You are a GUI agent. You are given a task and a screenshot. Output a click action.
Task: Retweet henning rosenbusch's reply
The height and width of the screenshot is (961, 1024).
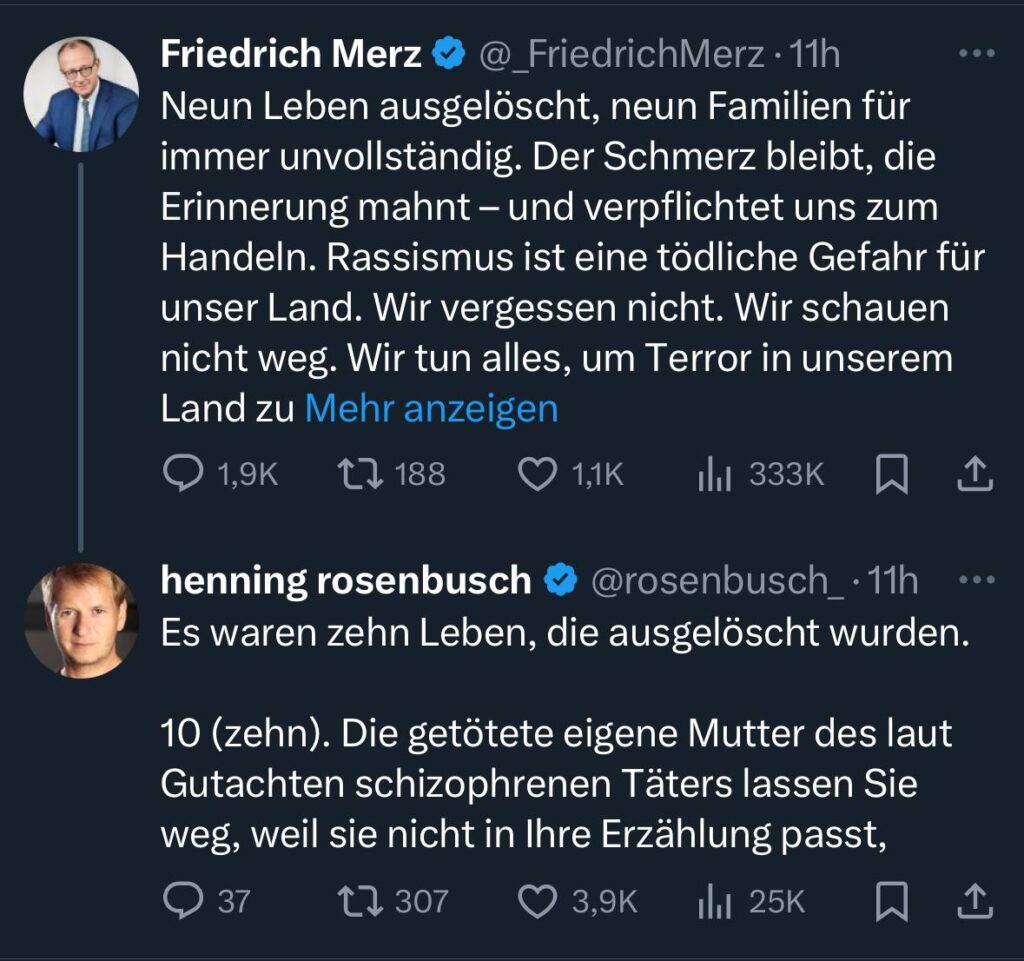(x=358, y=903)
